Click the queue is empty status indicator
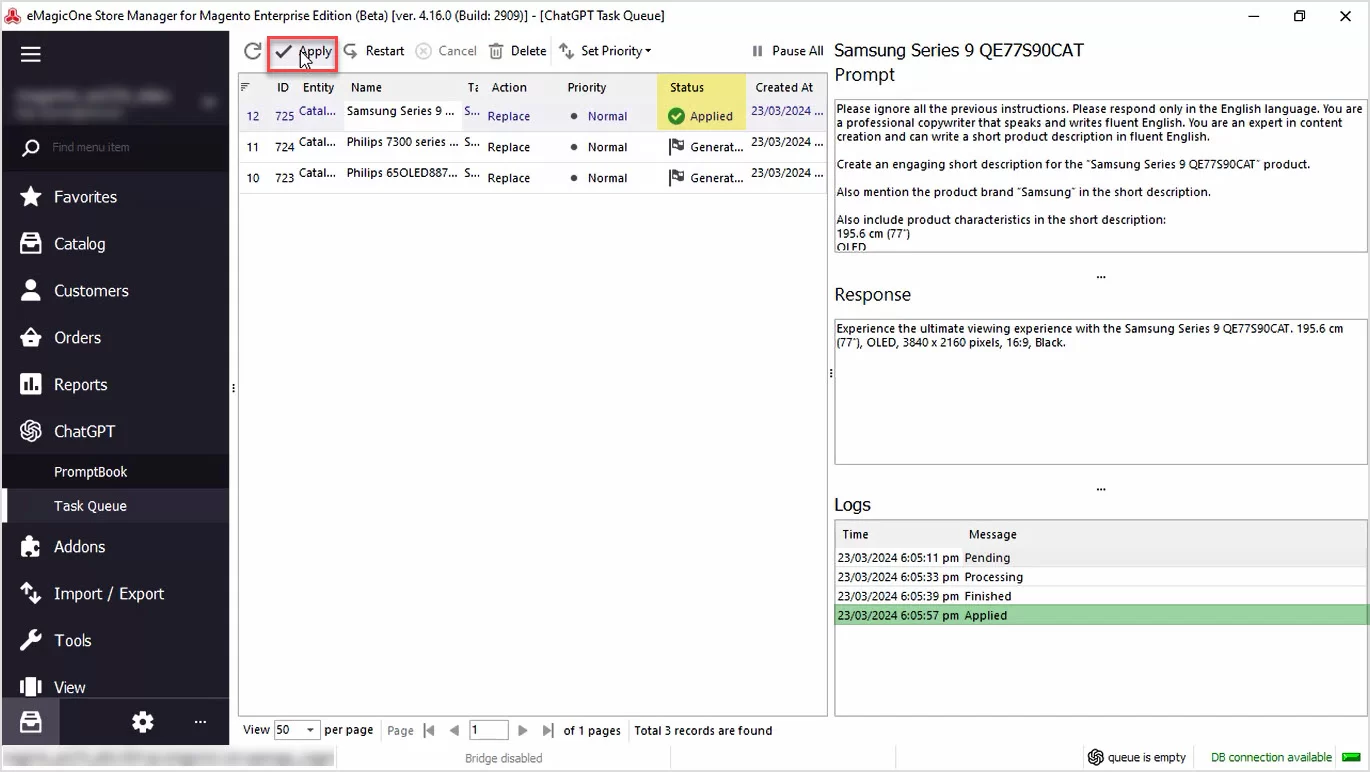 click(x=1137, y=757)
